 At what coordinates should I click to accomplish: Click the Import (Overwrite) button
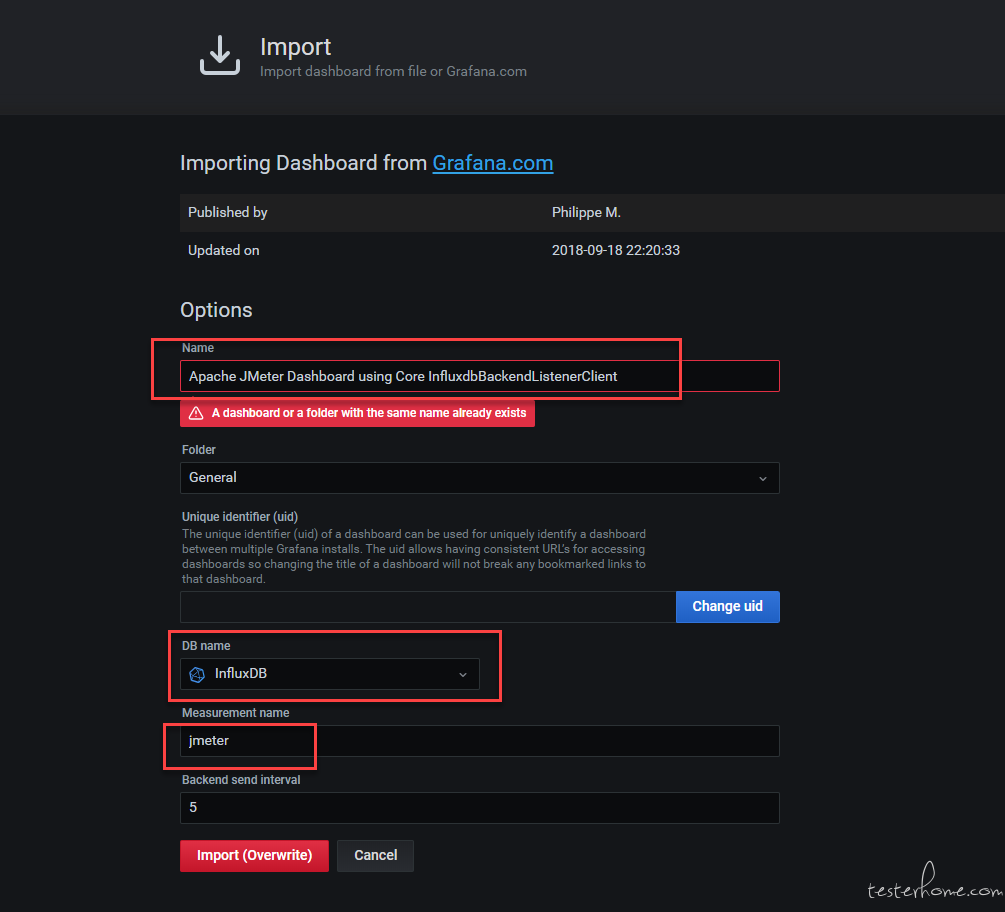[254, 856]
